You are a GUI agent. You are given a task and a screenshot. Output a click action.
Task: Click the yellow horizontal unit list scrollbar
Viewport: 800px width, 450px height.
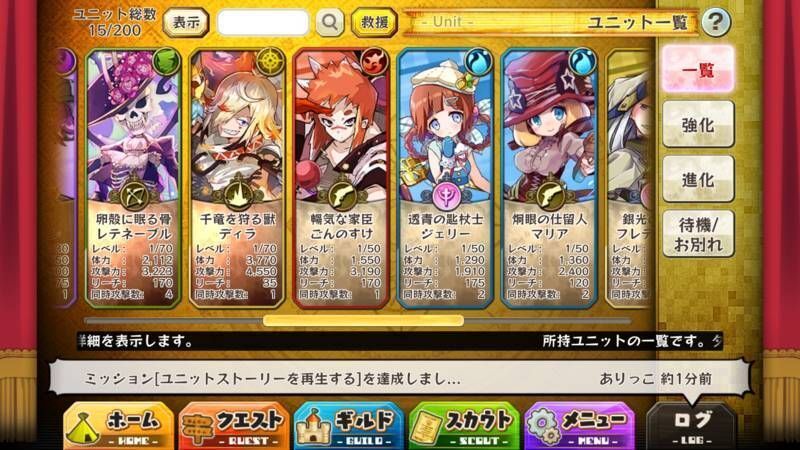click(363, 320)
